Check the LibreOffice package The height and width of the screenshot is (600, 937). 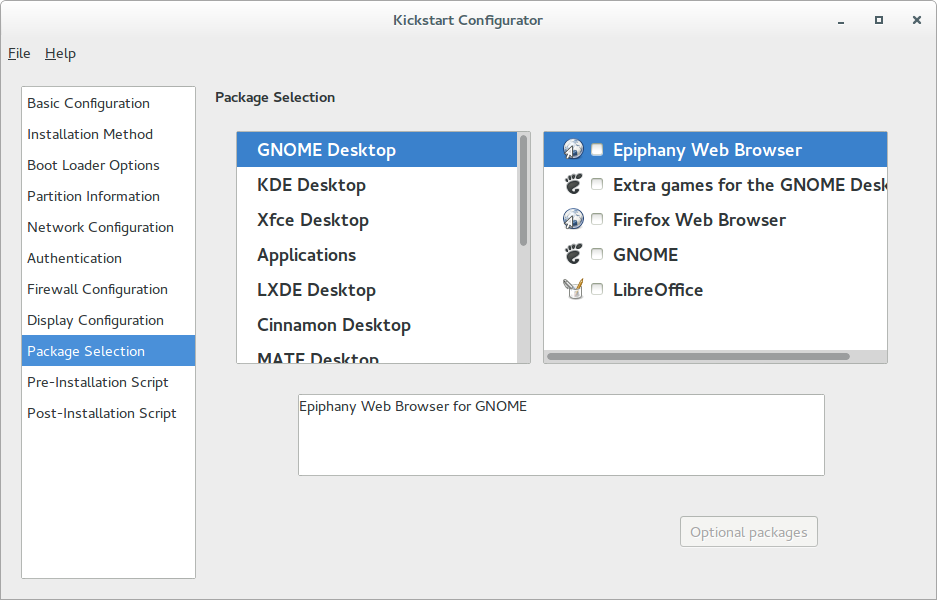596,289
